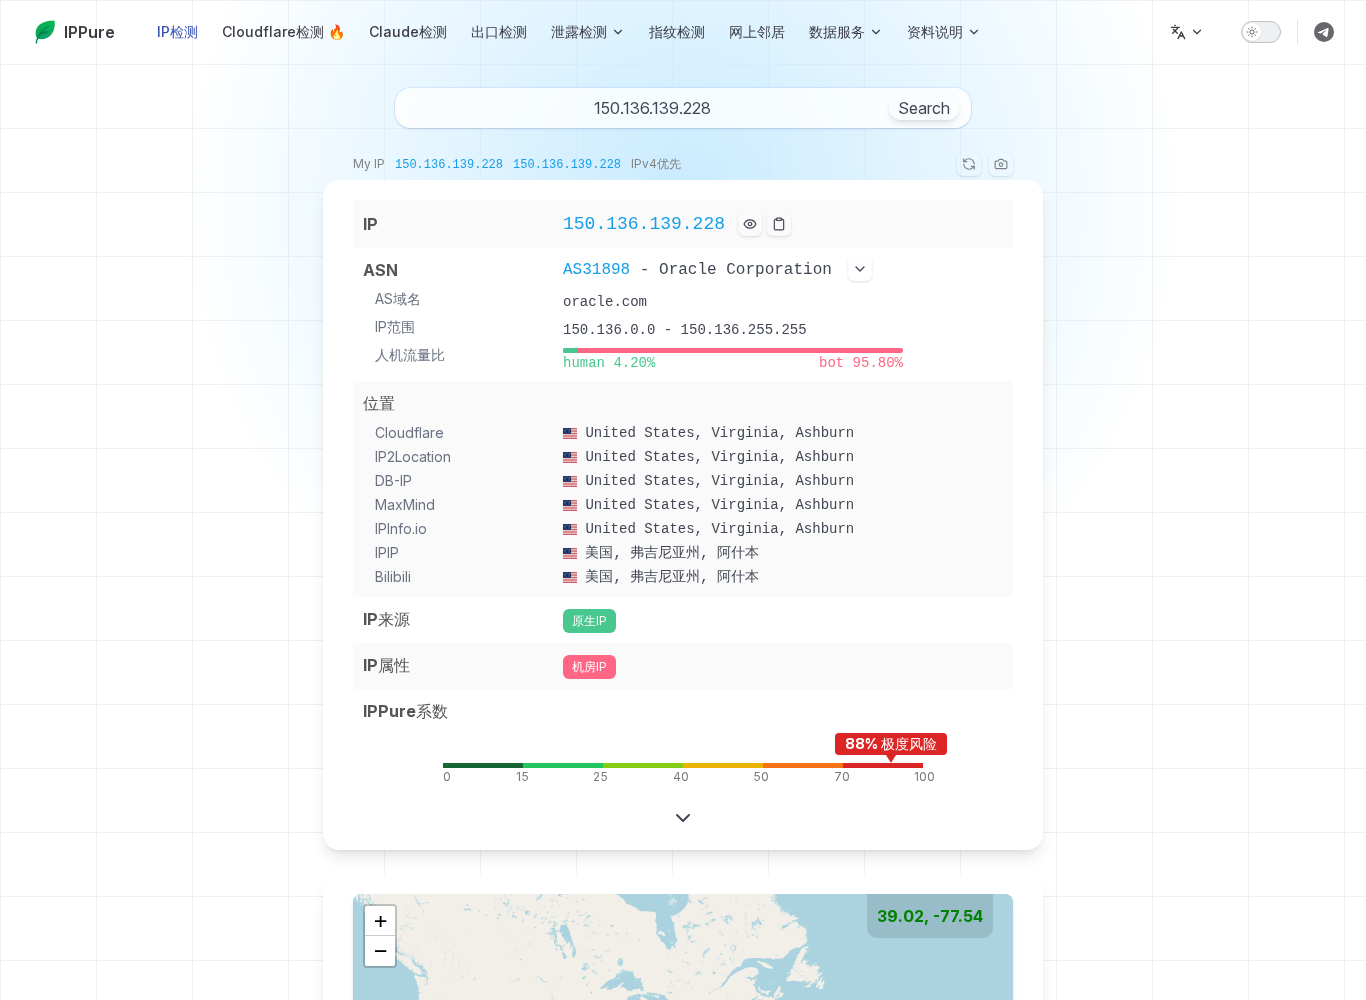Viewport: 1366px width, 1000px height.
Task: Copy the IP address to clipboard
Action: (x=779, y=224)
